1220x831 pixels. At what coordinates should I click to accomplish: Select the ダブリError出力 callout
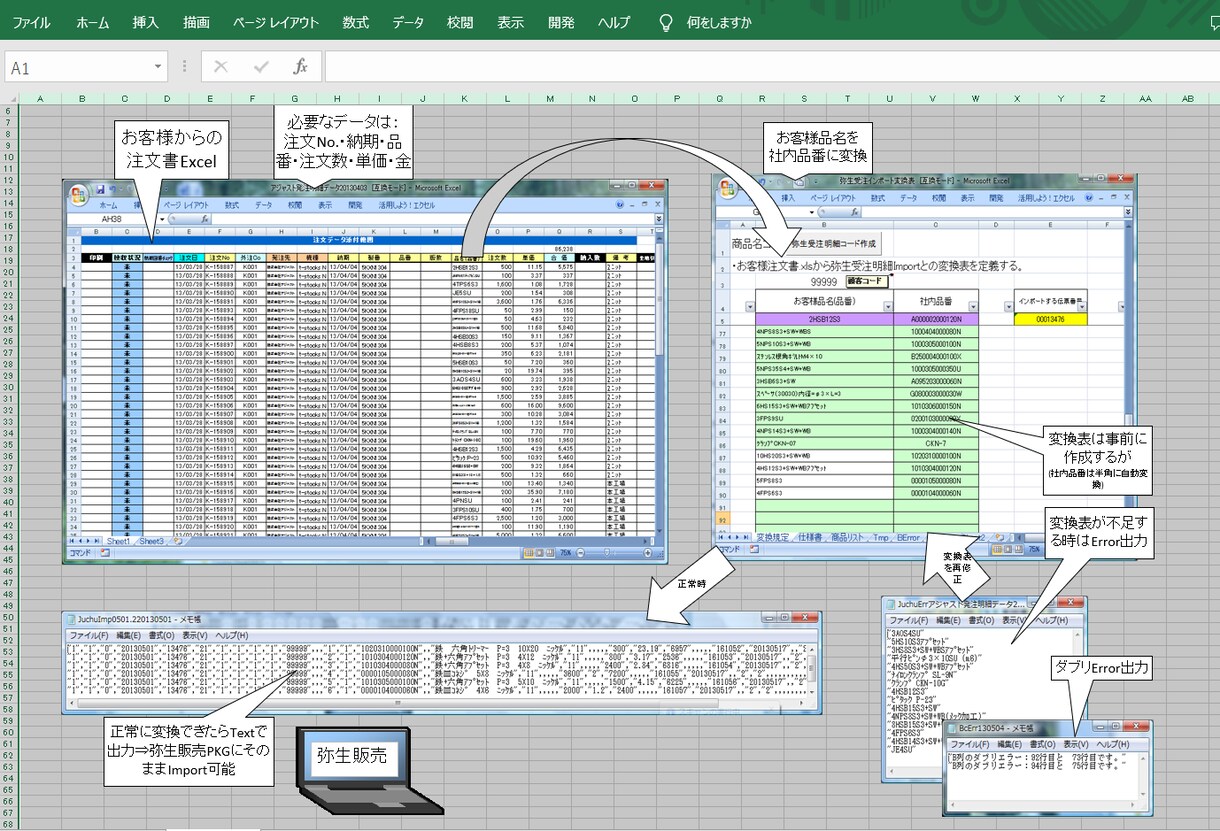point(1101,667)
